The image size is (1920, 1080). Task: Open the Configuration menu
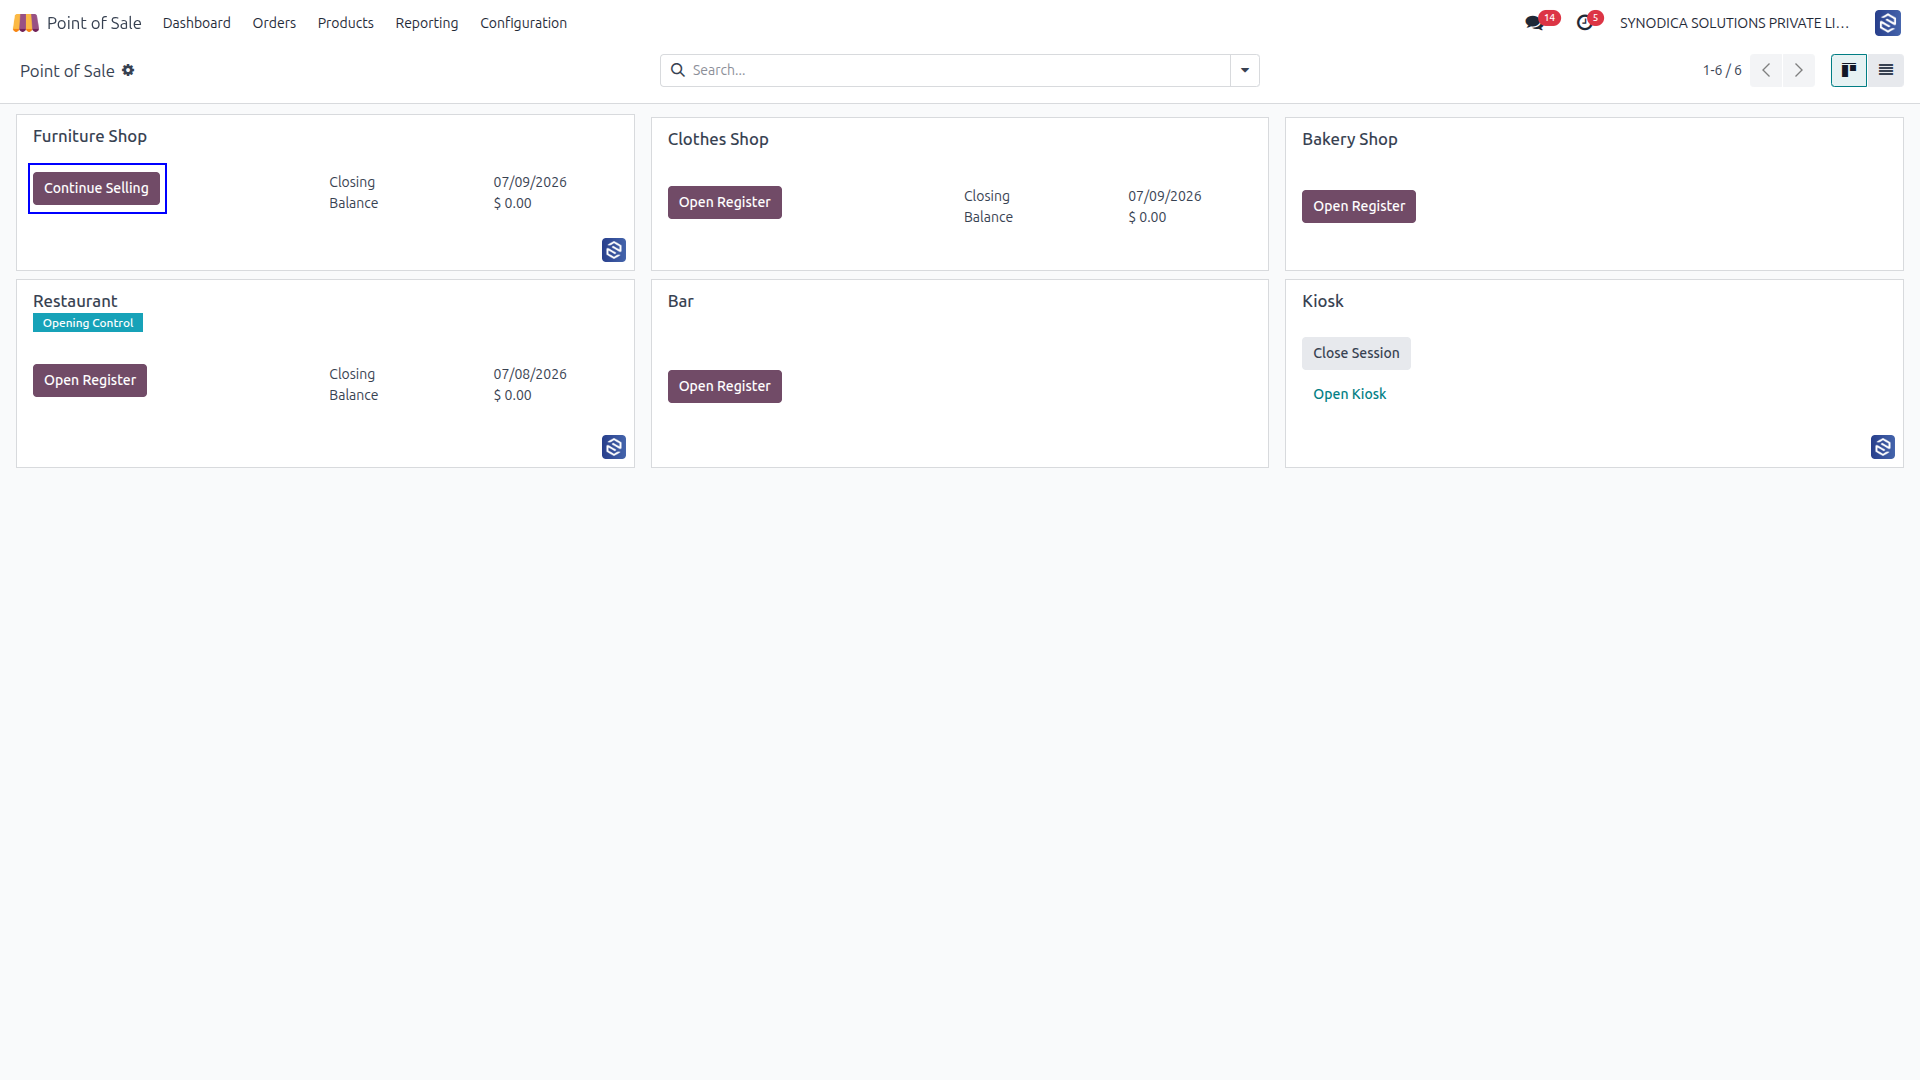pos(523,23)
